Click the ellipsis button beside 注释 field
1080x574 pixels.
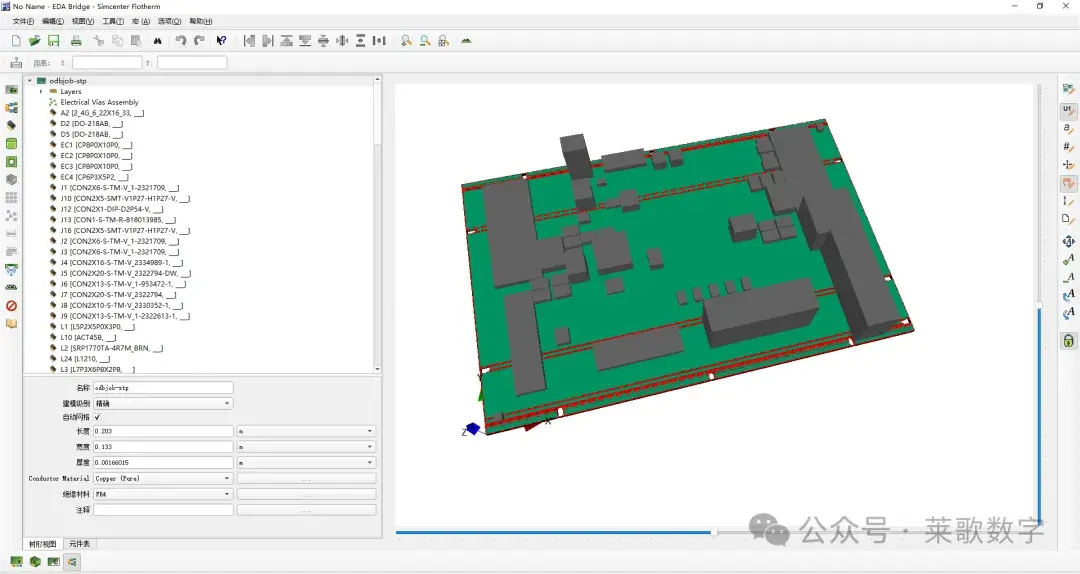coord(306,510)
